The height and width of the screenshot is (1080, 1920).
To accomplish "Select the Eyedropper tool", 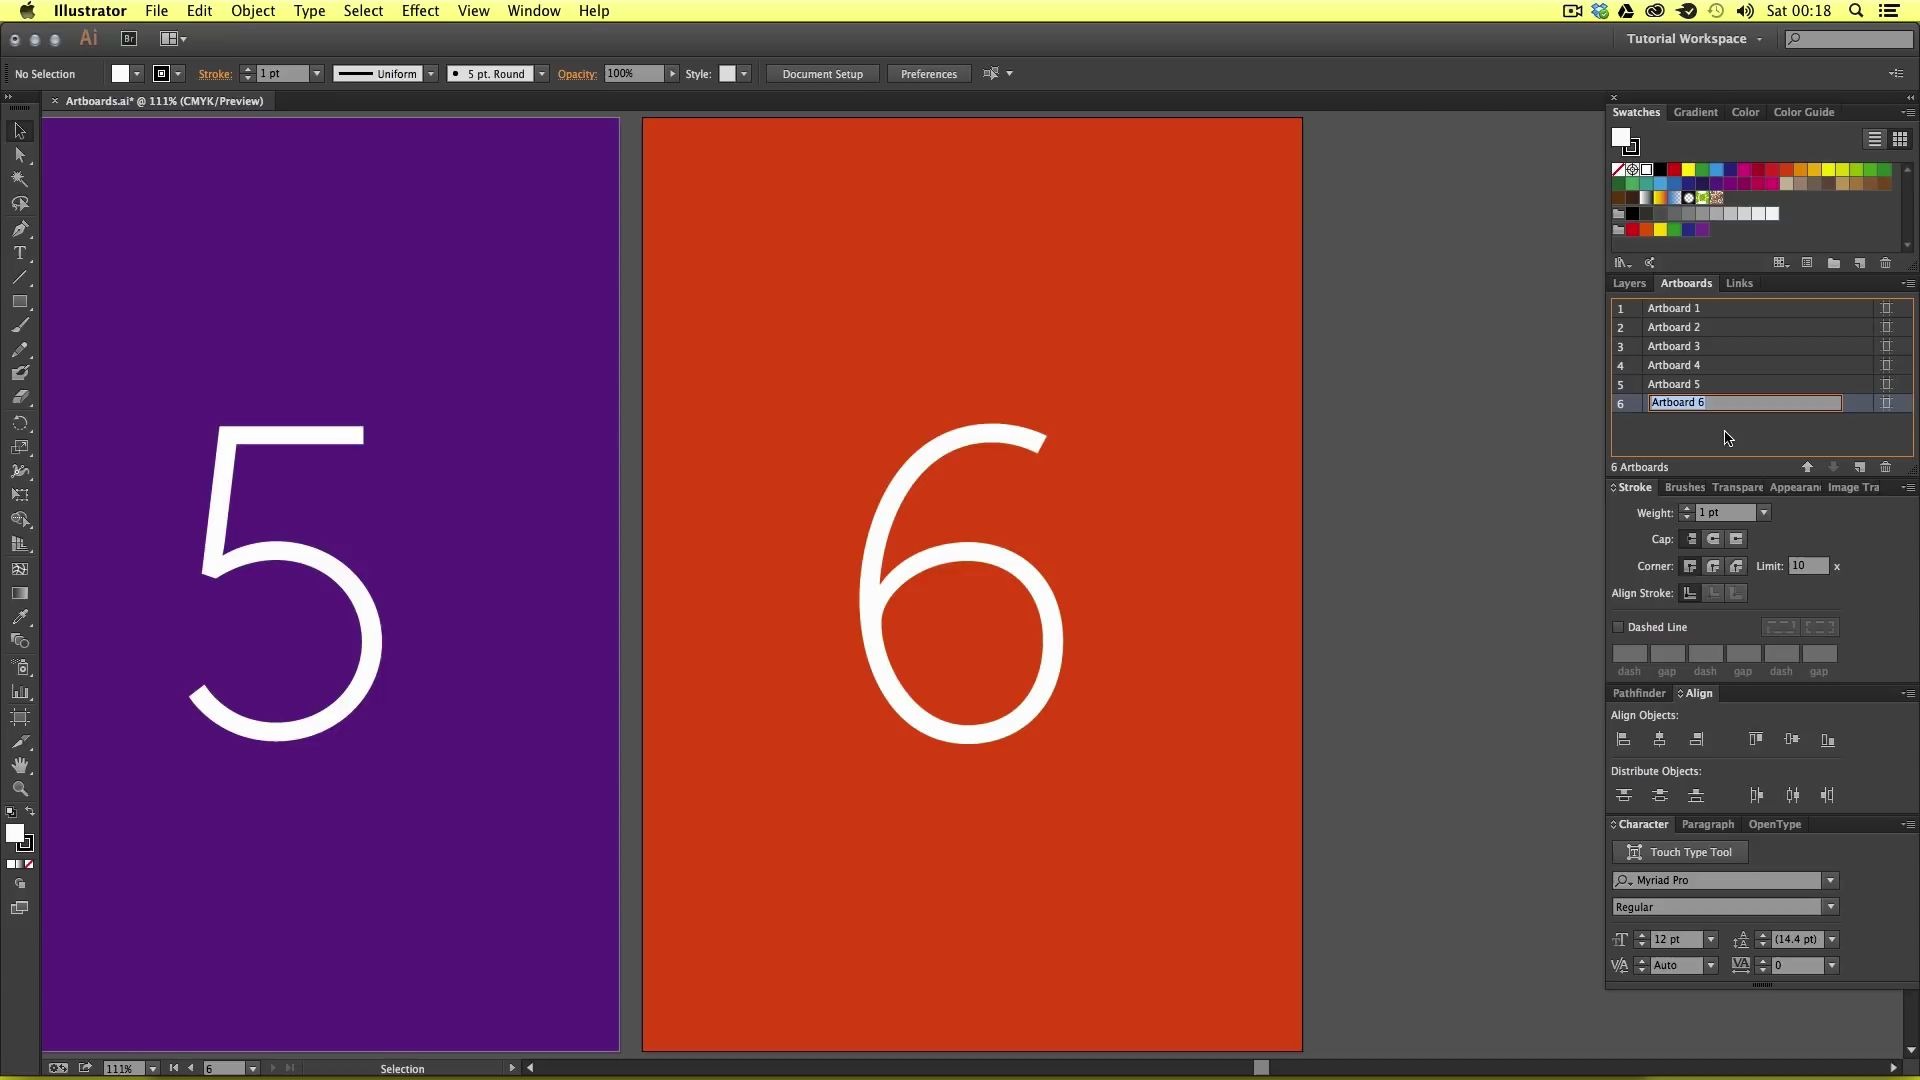I will [x=19, y=617].
